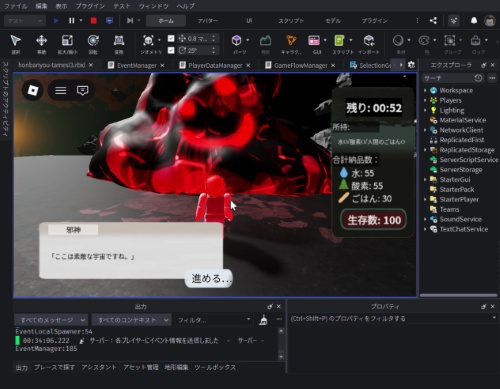
Task: Click the Explorer search field
Action: click(x=452, y=78)
